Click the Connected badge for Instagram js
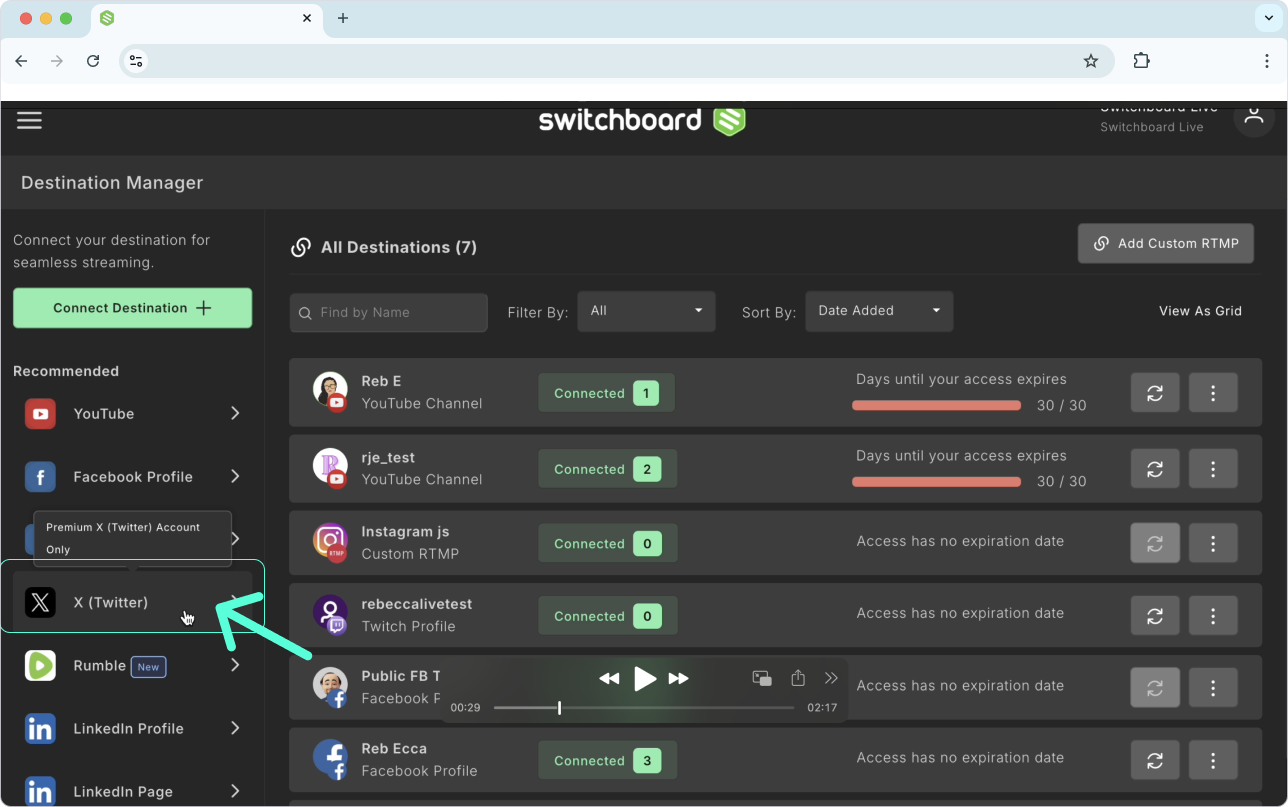Screen dimensions: 1288x807 (x=607, y=544)
